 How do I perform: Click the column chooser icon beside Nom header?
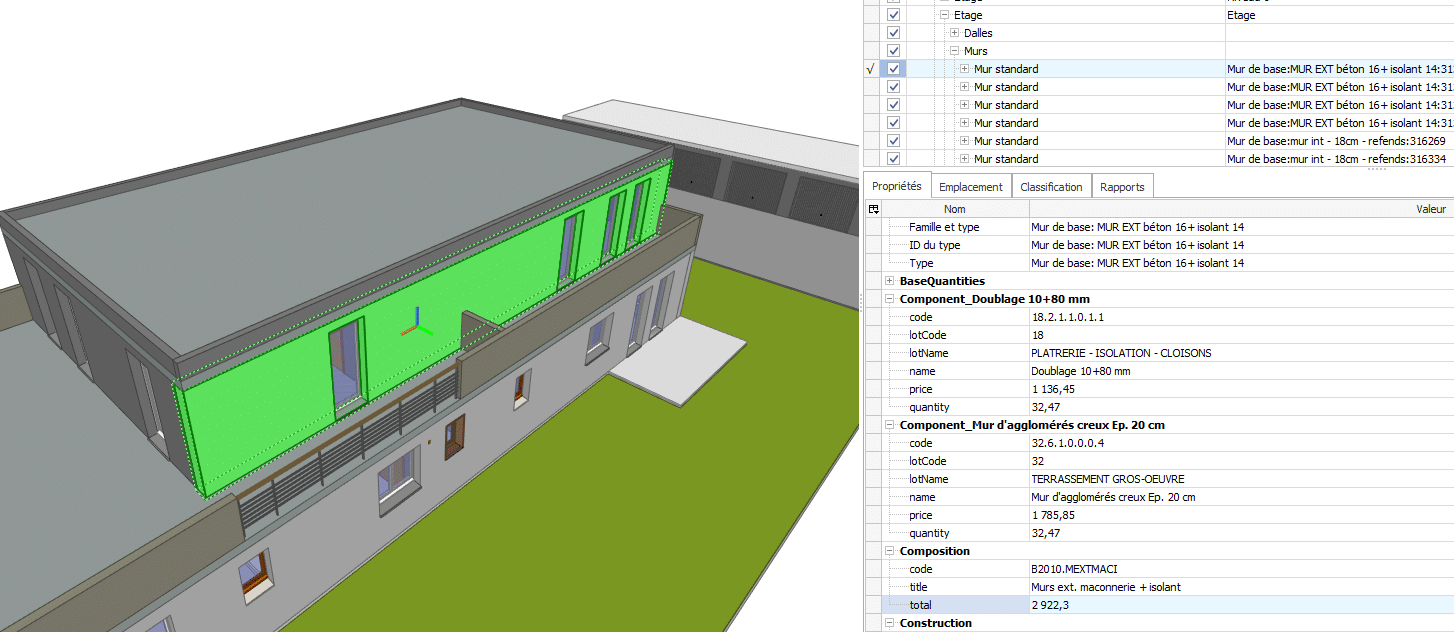pyautogui.click(x=873, y=209)
